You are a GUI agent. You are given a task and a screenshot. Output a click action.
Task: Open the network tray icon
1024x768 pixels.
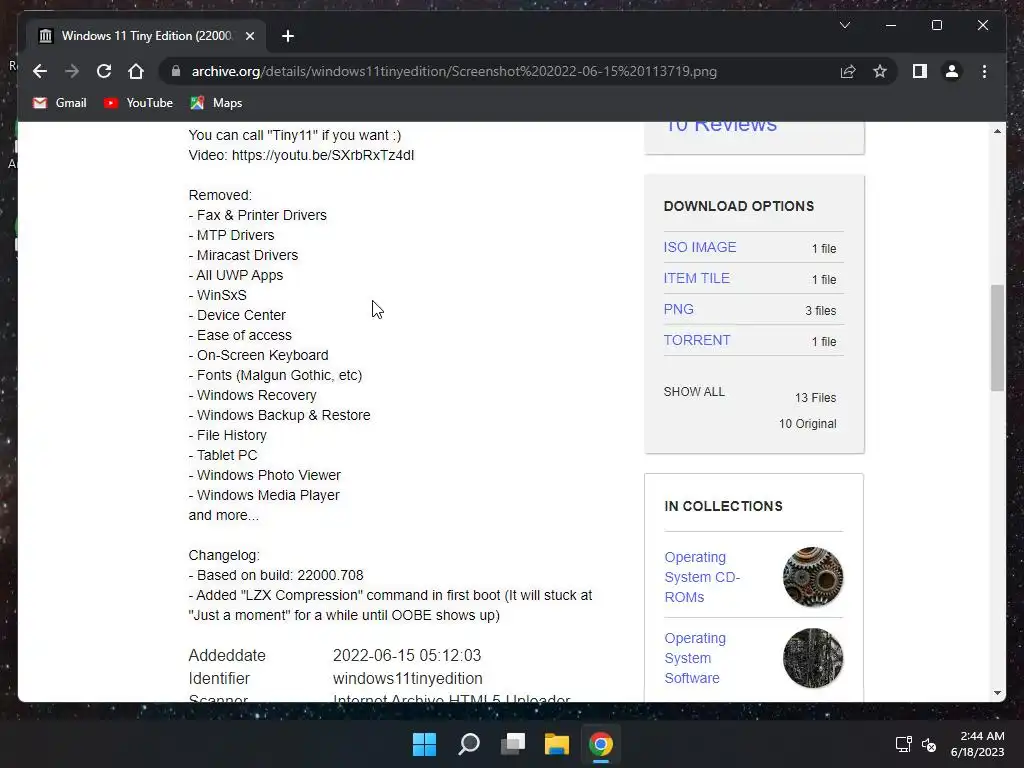click(x=904, y=744)
